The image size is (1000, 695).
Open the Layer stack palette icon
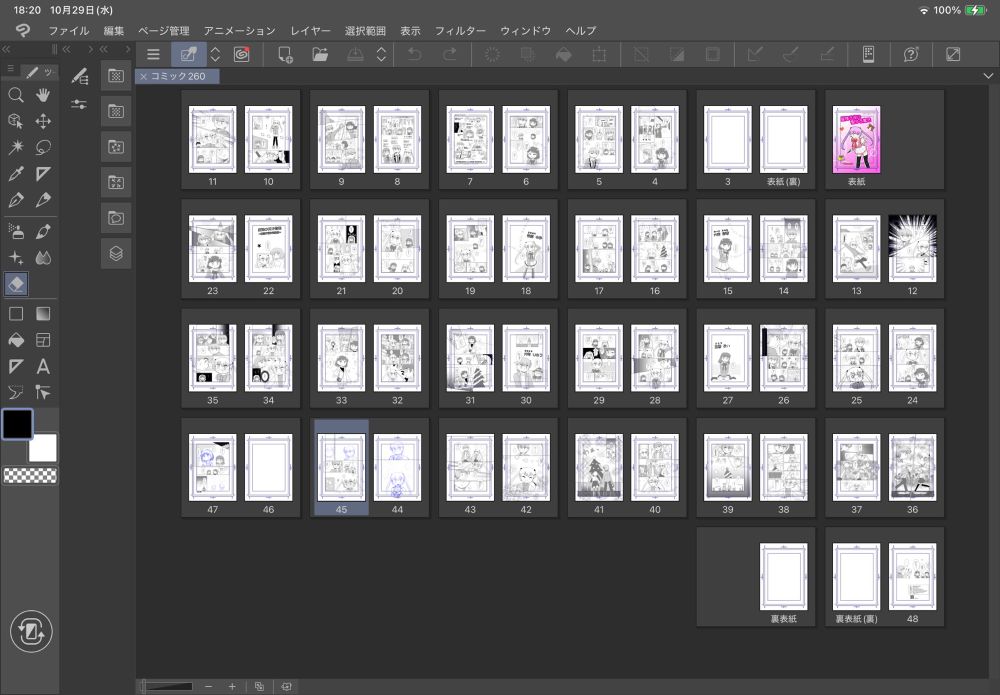click(x=116, y=254)
